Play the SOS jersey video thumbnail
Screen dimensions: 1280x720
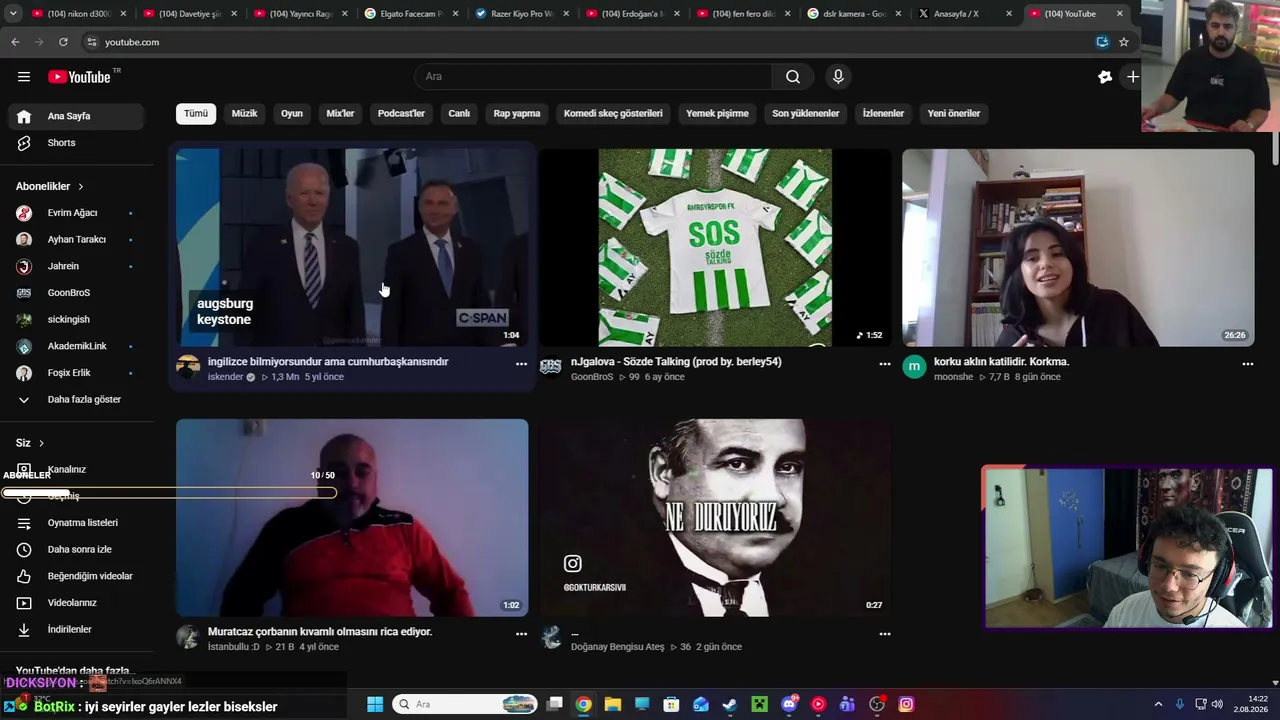click(x=715, y=248)
